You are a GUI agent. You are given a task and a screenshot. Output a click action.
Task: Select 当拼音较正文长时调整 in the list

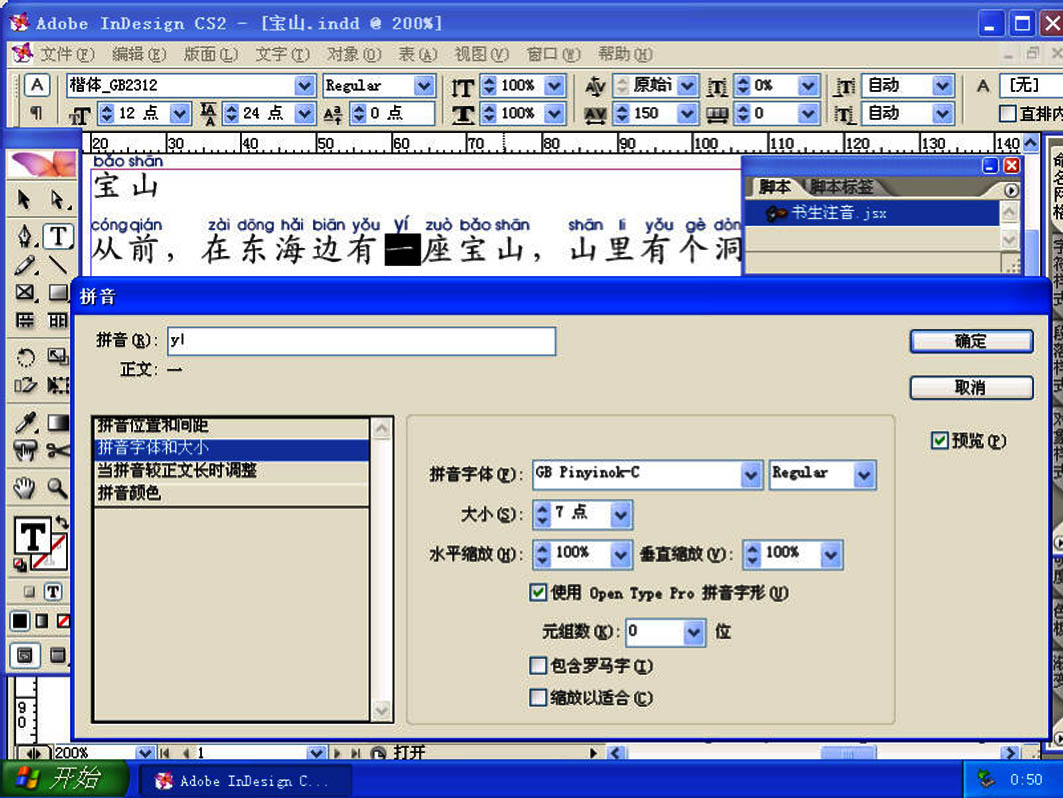click(231, 471)
